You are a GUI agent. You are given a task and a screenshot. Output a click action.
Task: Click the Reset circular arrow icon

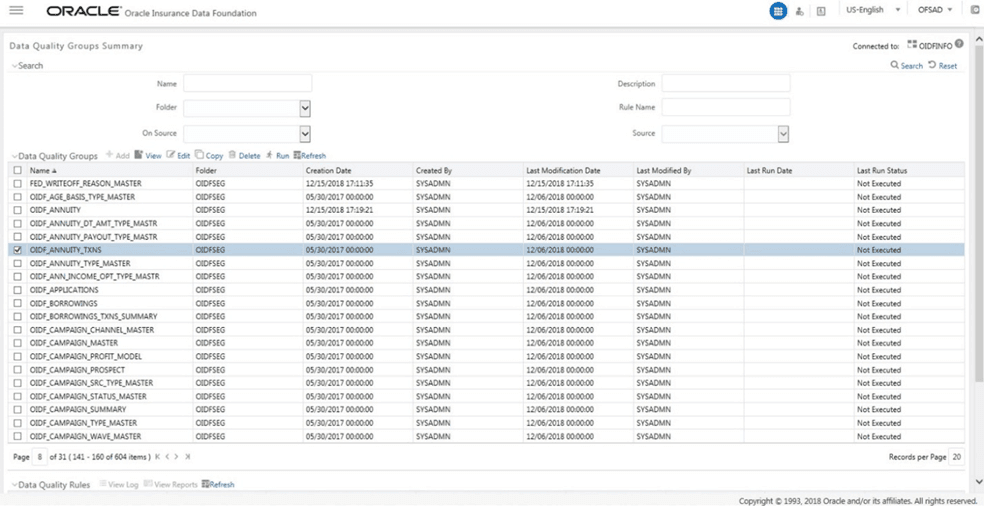click(932, 65)
